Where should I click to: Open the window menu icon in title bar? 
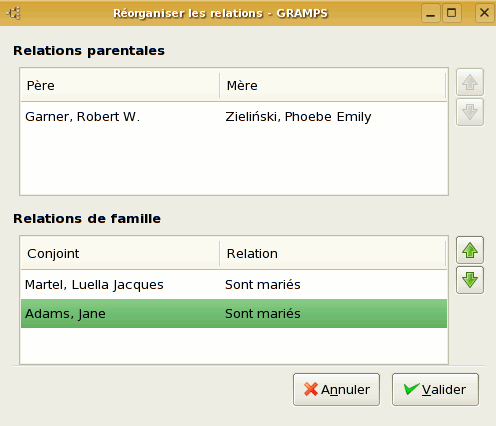coord(13,13)
